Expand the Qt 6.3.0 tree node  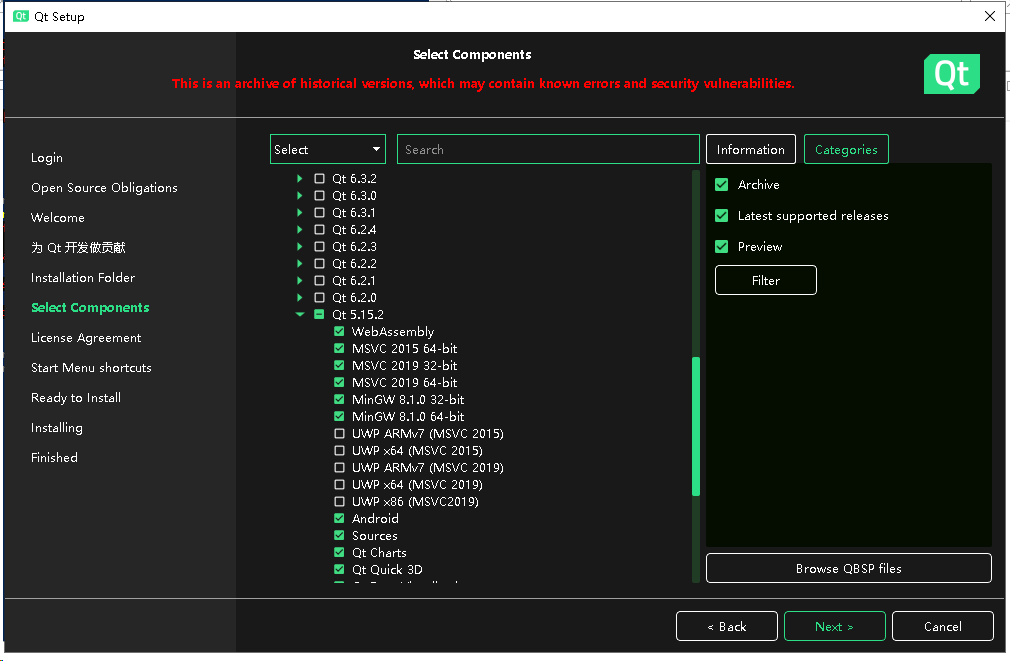[300, 195]
